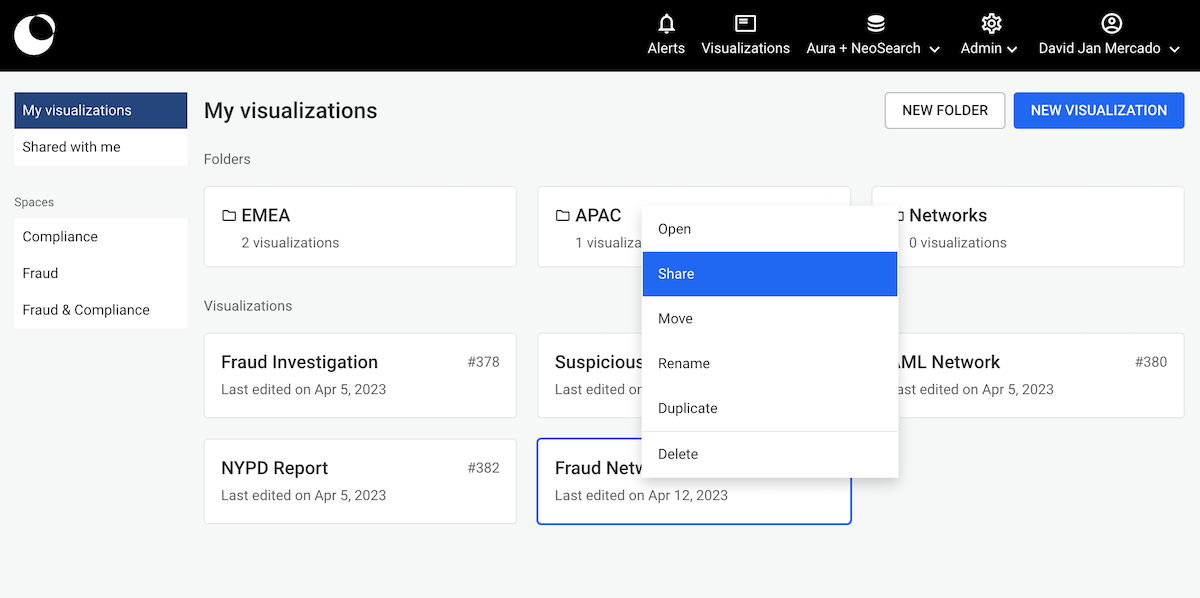Open the APAC folder
This screenshot has height=598, width=1200.
590,226
